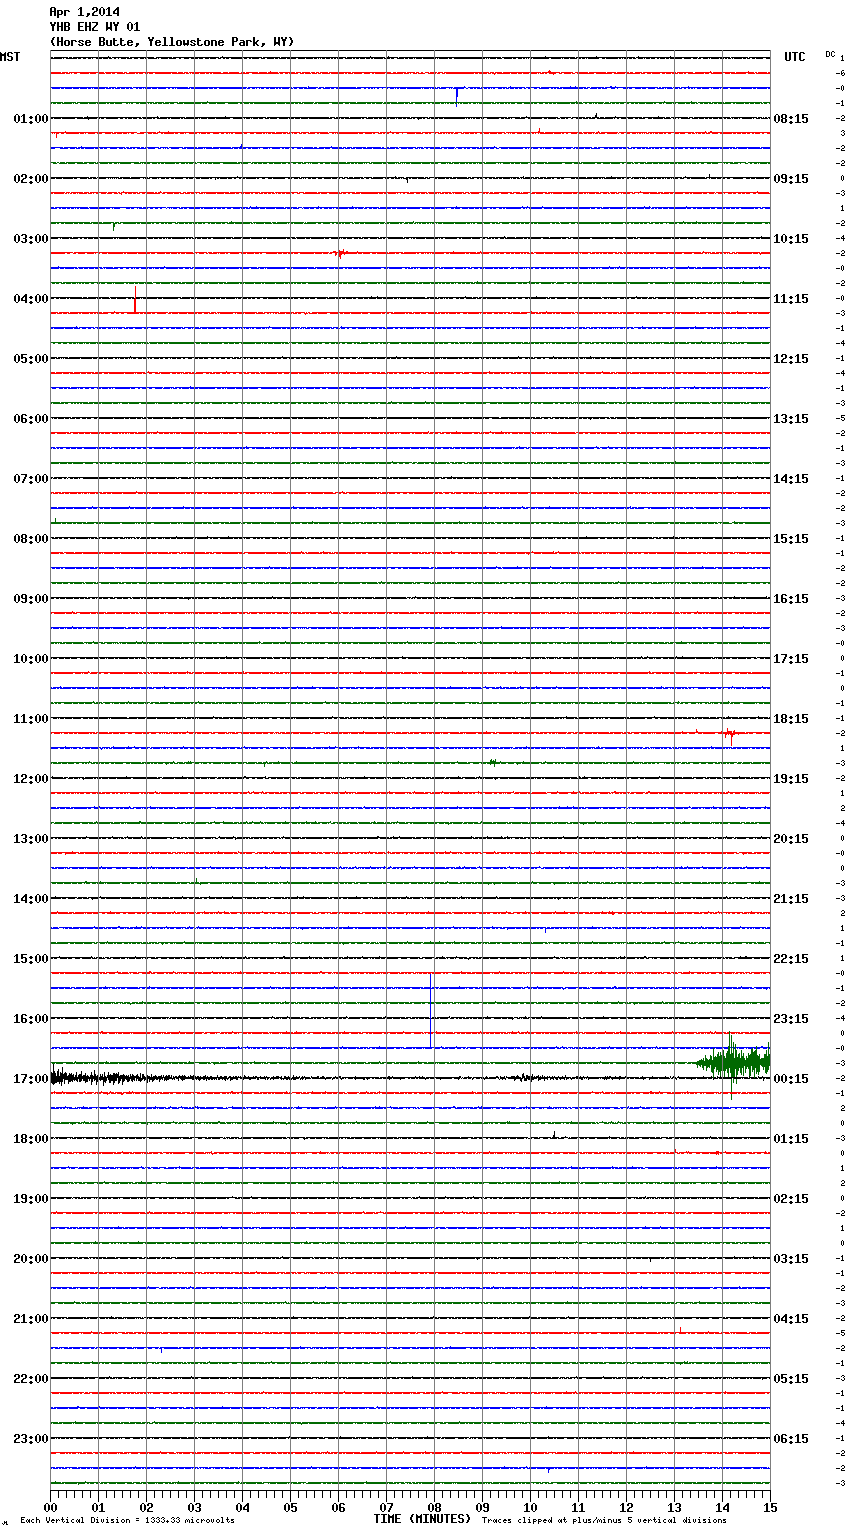The image size is (850, 1534).
Task: Click the 13:15 UTC time label
Action: tap(791, 418)
